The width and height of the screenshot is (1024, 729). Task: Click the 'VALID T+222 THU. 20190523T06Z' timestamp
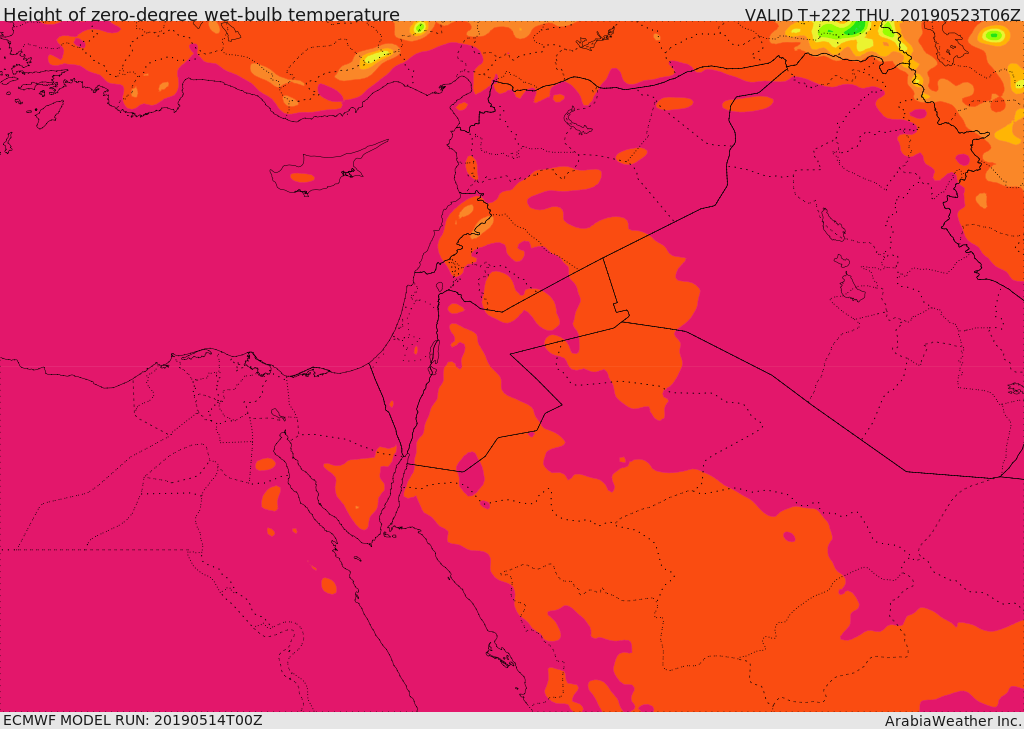[x=884, y=14]
